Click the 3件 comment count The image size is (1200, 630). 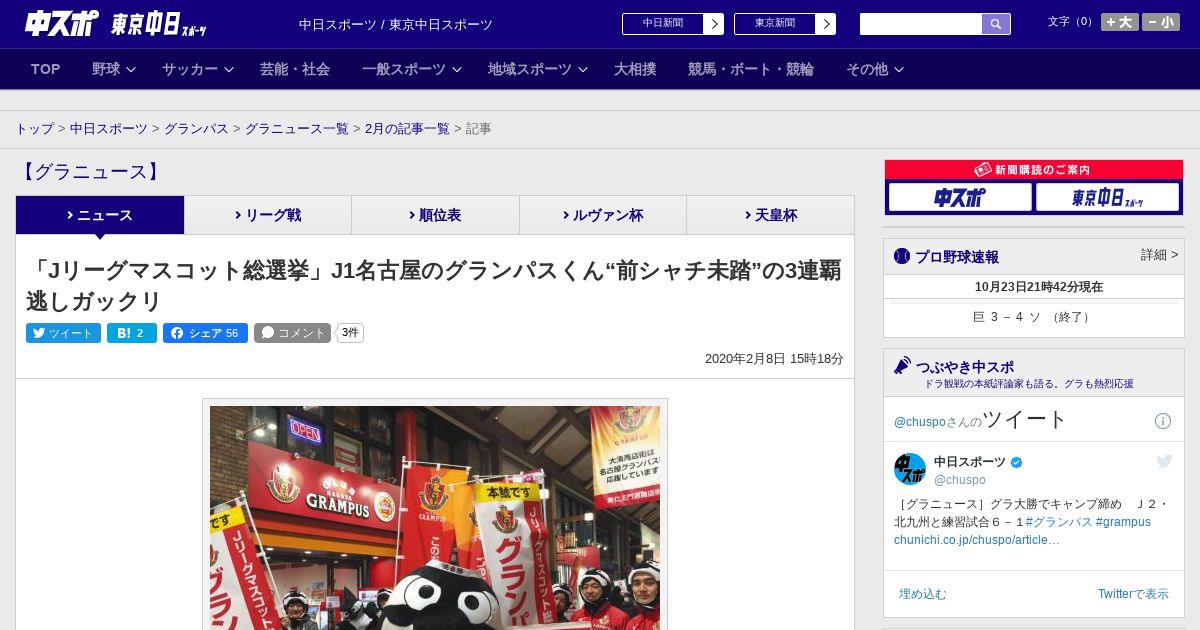point(350,333)
